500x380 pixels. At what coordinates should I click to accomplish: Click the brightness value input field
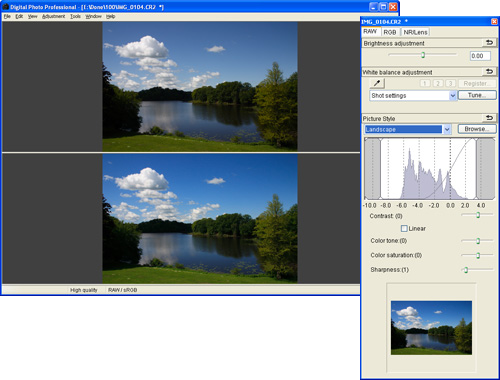tap(480, 56)
